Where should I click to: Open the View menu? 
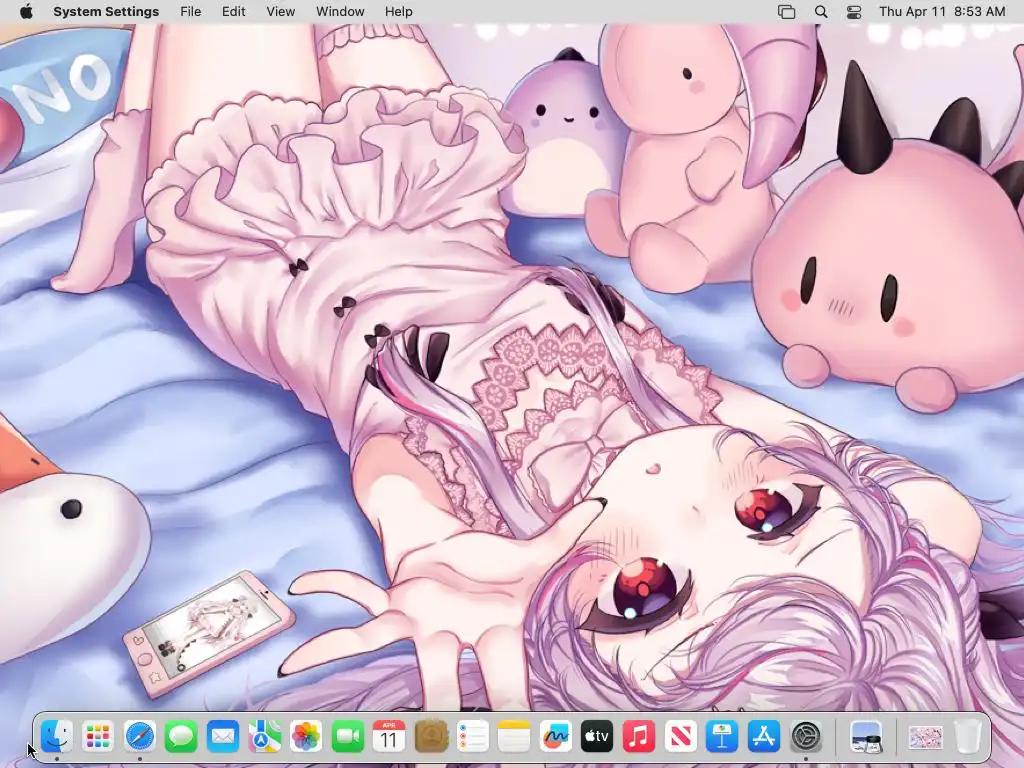pos(281,12)
